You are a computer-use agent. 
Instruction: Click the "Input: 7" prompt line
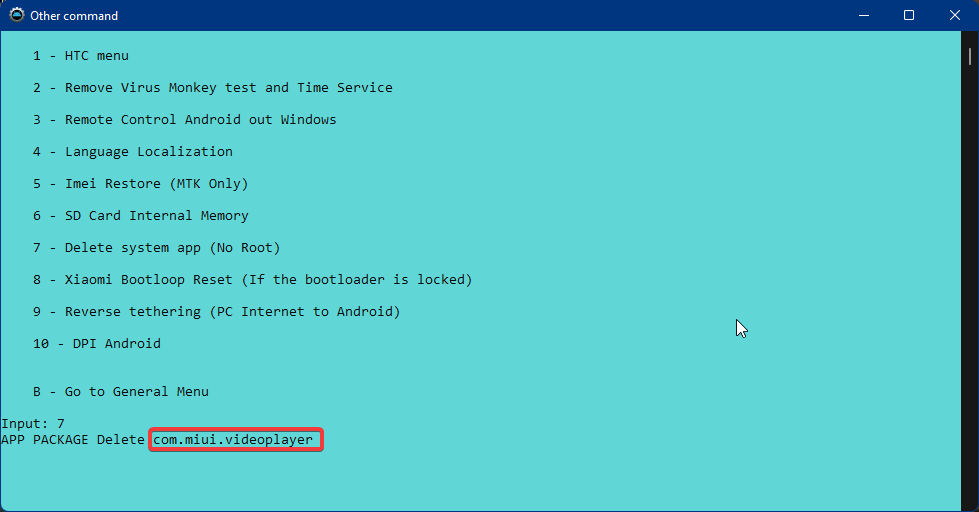[33, 424]
